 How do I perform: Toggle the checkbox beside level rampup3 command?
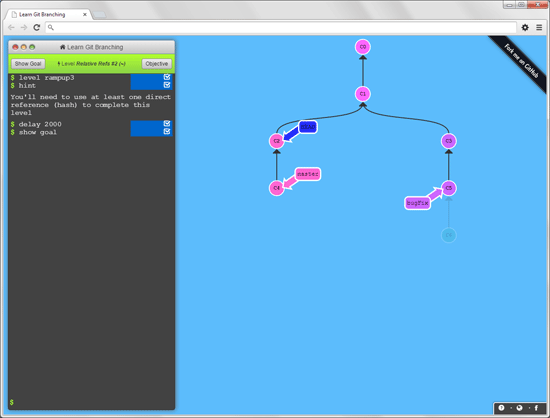[x=167, y=77]
